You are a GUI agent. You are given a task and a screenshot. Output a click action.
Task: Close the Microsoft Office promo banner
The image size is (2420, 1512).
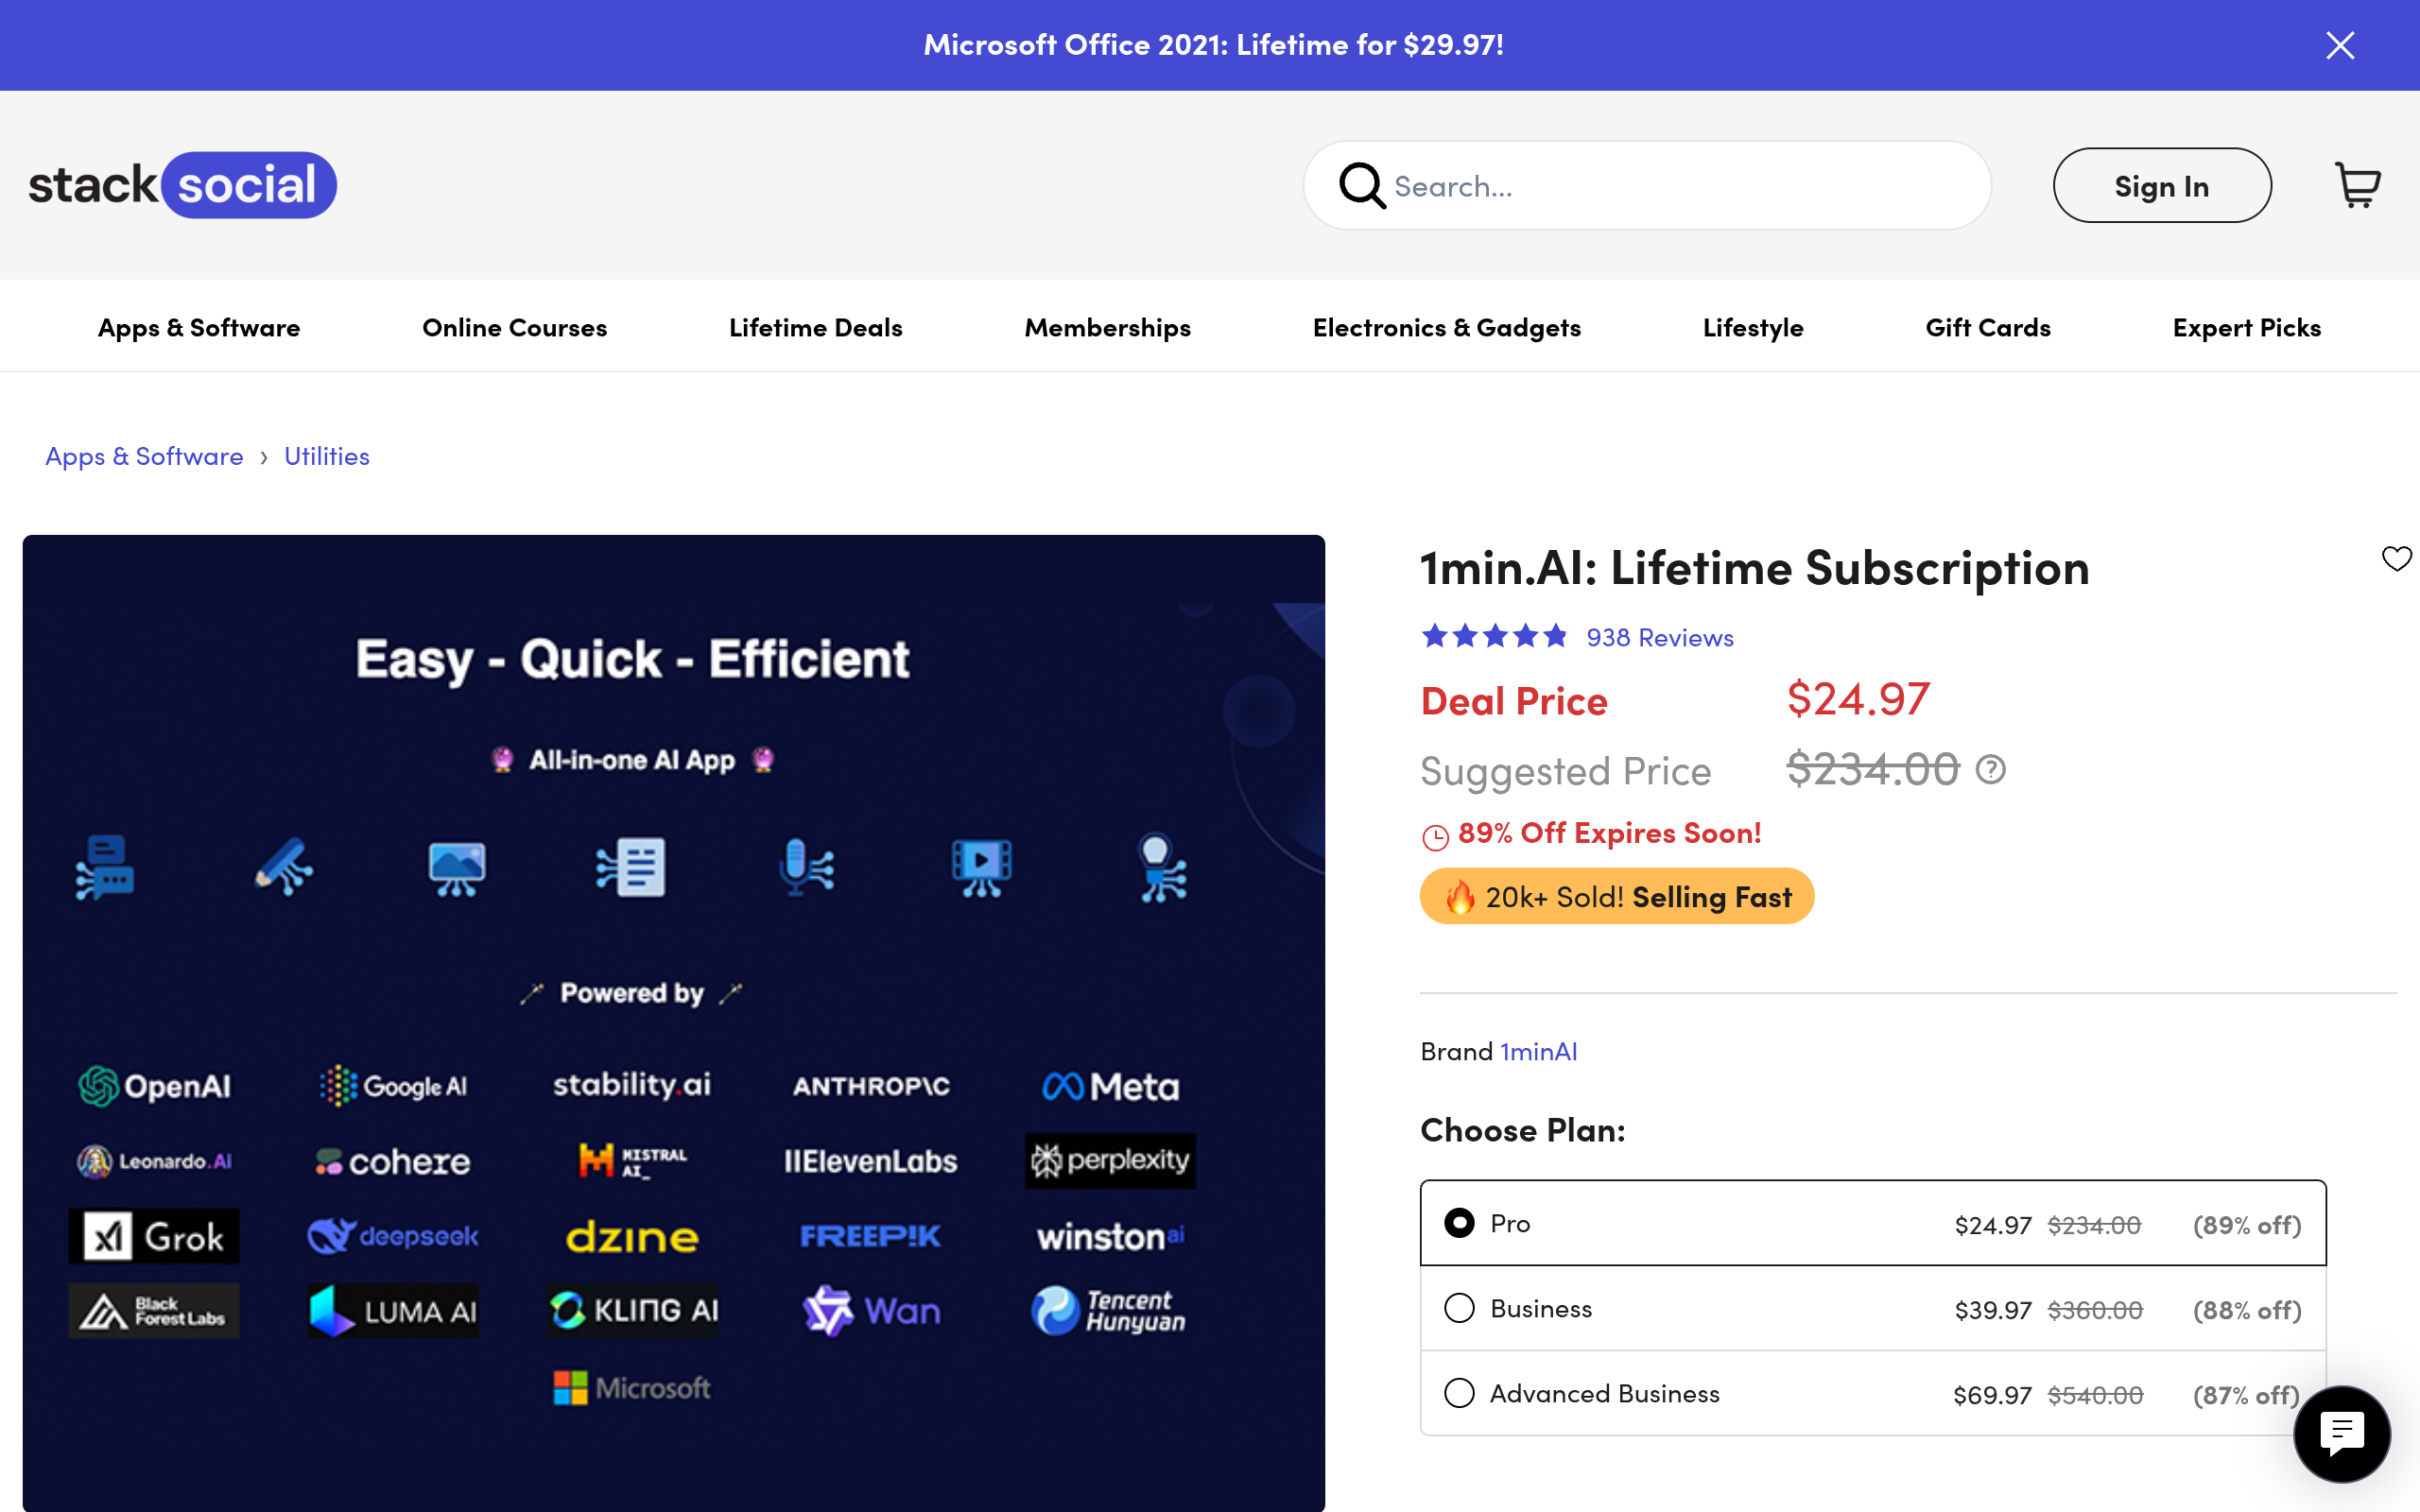pyautogui.click(x=2339, y=45)
